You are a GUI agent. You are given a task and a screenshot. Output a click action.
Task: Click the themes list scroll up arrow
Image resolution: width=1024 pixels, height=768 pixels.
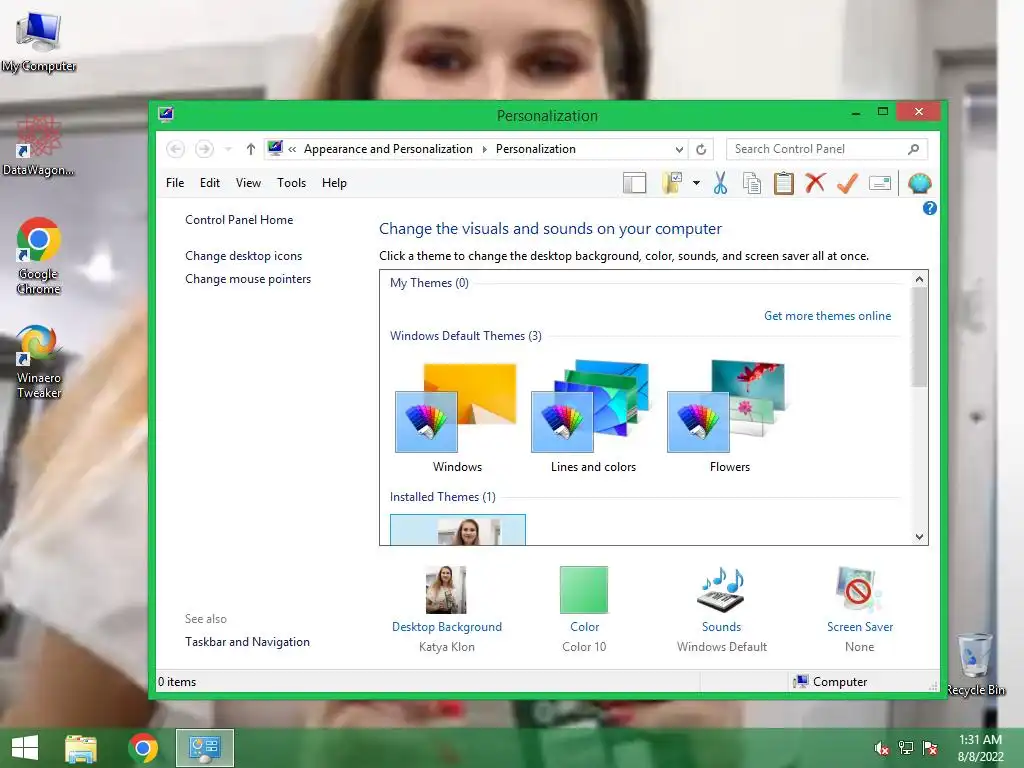[920, 280]
